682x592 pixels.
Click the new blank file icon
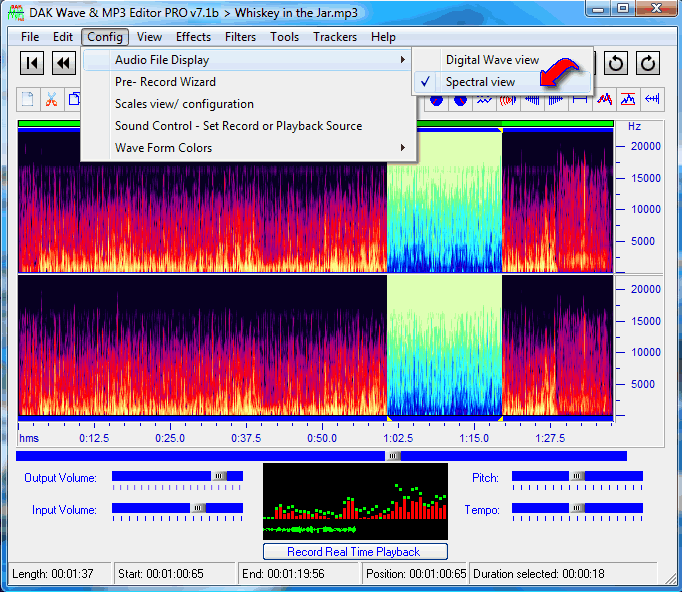click(x=28, y=99)
